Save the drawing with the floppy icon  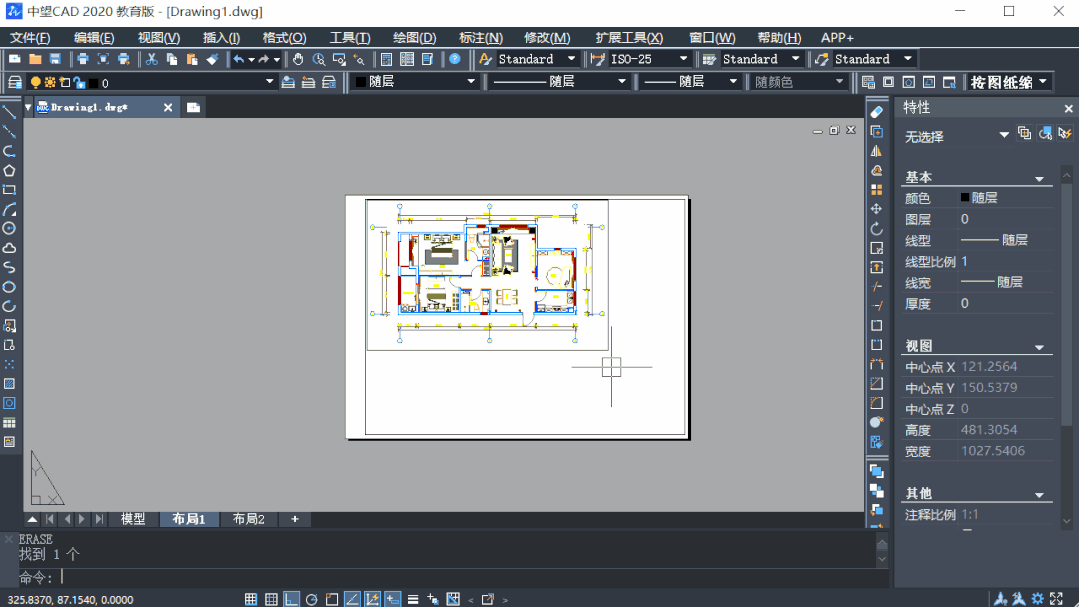coord(55,59)
